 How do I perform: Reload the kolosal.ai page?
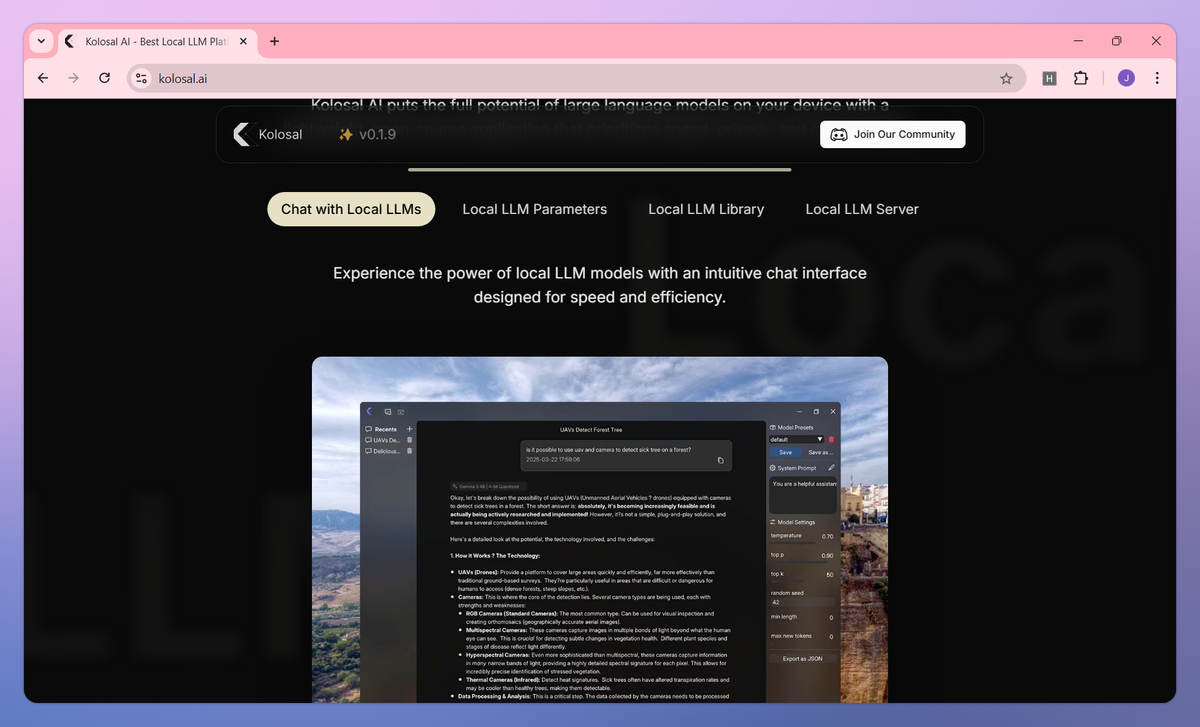(x=104, y=78)
